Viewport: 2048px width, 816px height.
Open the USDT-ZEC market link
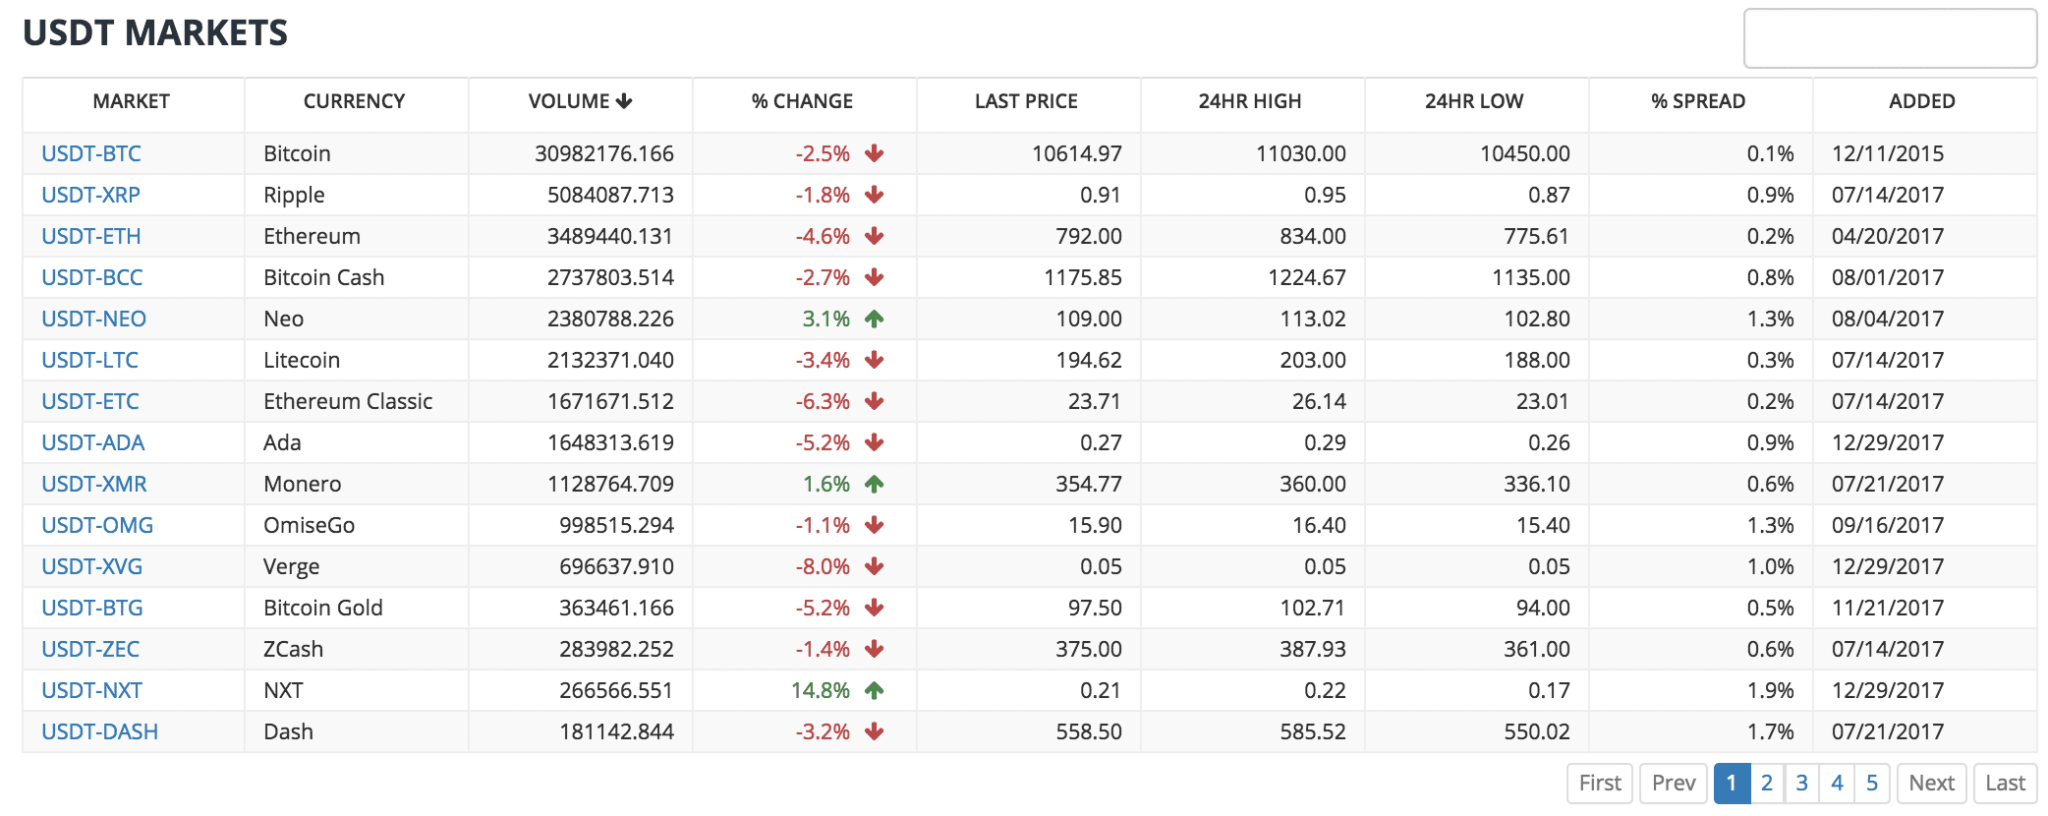[x=90, y=649]
